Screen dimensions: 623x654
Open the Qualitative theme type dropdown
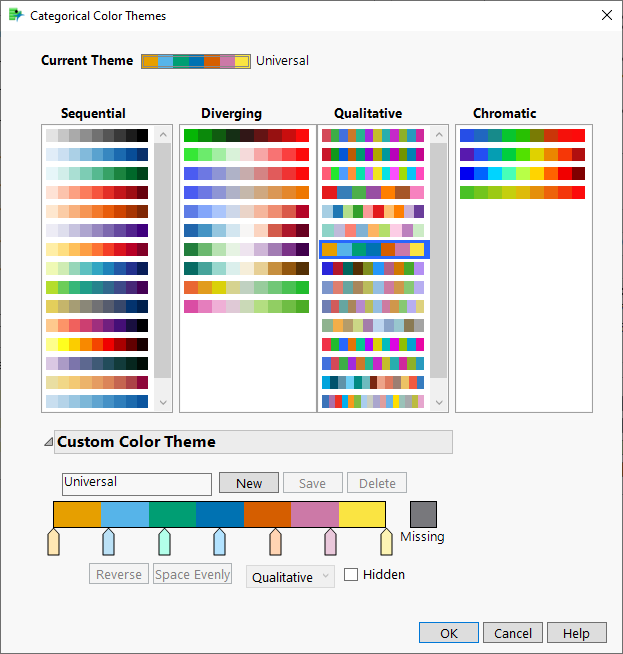[x=290, y=577]
